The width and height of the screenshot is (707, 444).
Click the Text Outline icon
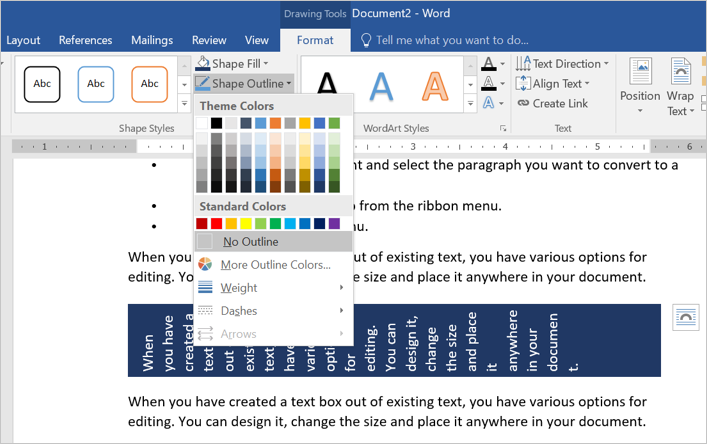[x=487, y=84]
